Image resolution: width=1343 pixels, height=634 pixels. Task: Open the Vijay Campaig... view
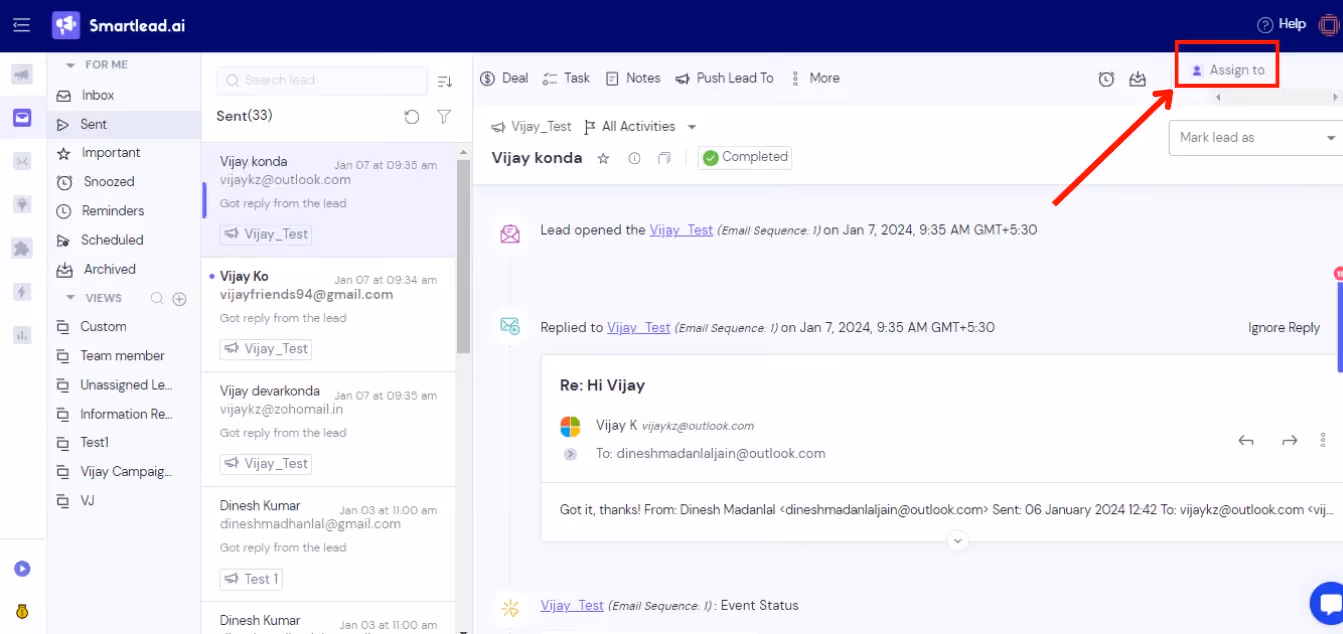(125, 471)
